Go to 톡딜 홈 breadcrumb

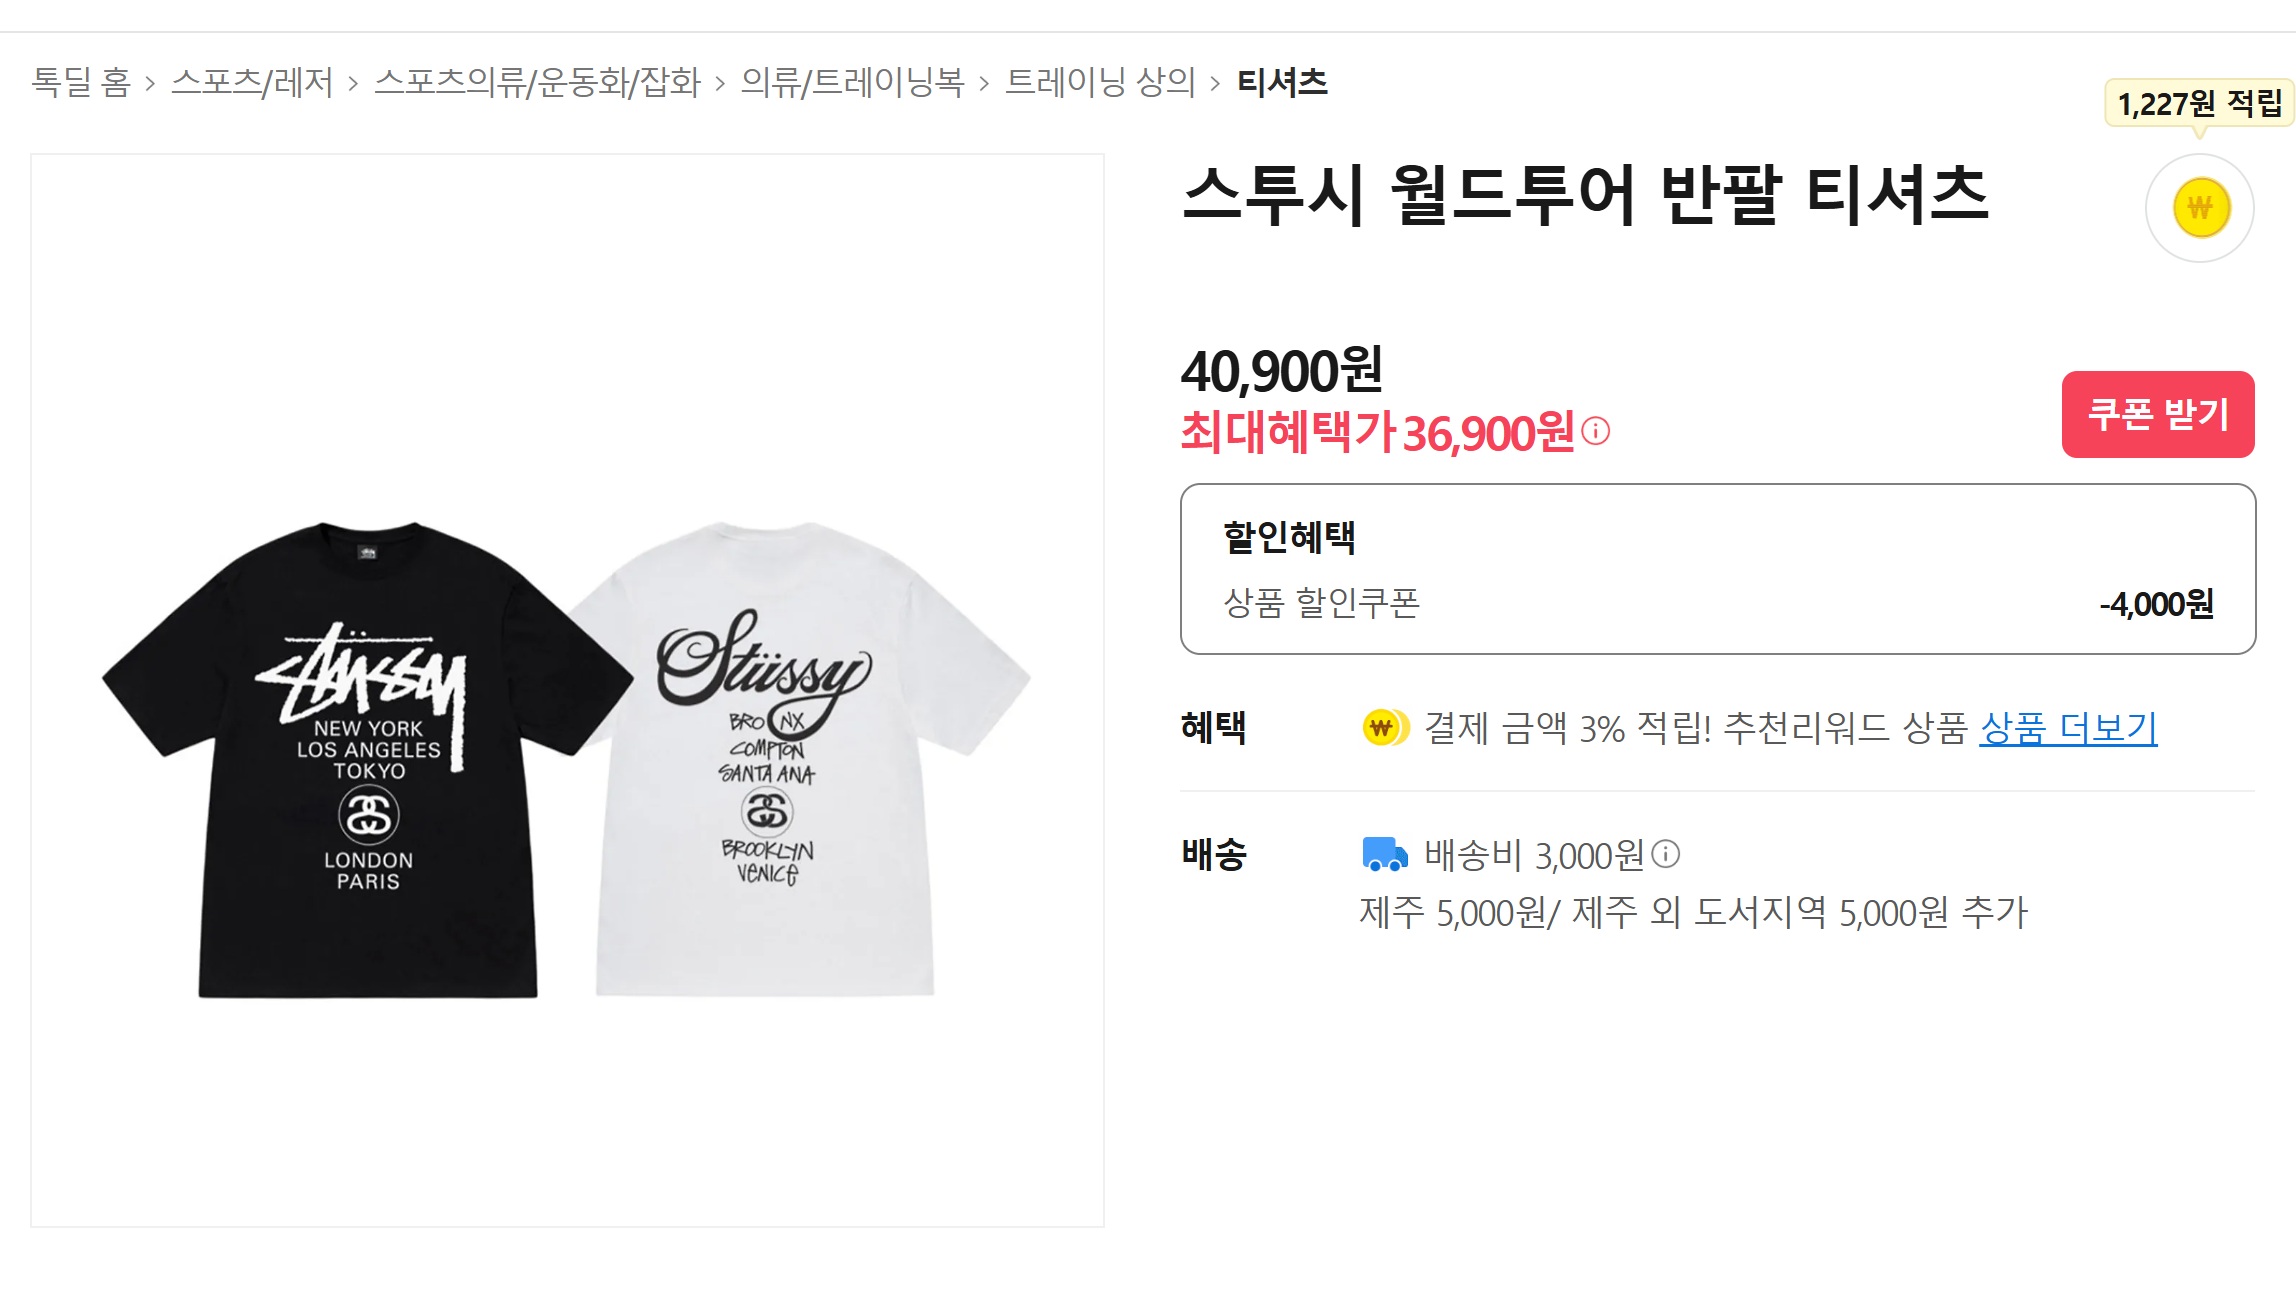[81, 82]
